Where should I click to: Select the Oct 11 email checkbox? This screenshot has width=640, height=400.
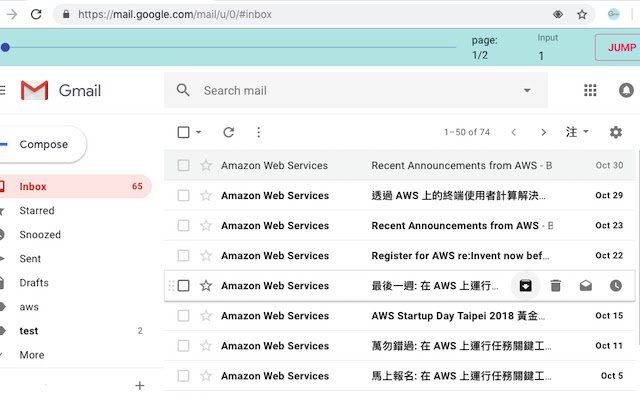(x=183, y=346)
